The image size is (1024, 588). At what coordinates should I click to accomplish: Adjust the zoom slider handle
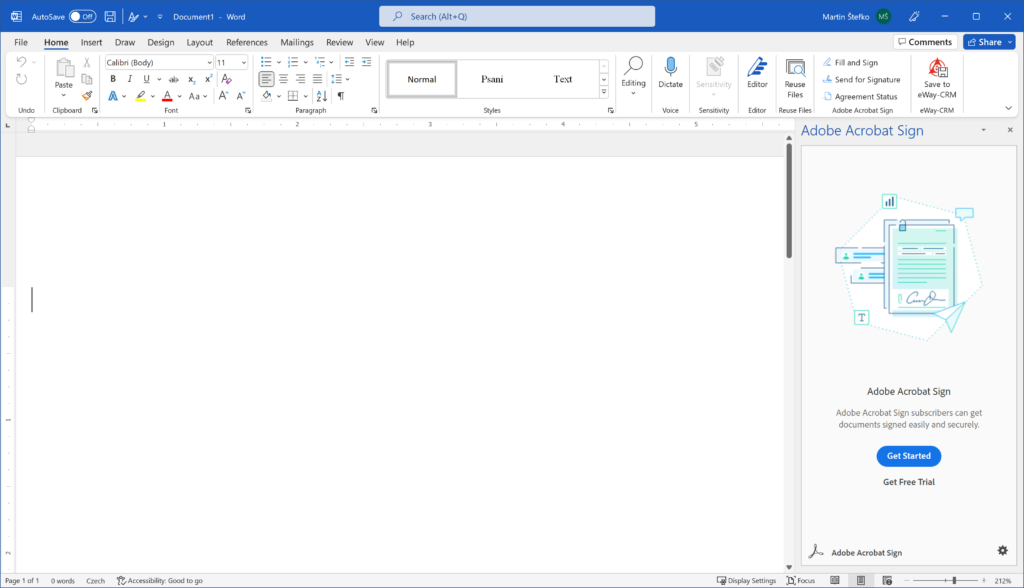[954, 580]
